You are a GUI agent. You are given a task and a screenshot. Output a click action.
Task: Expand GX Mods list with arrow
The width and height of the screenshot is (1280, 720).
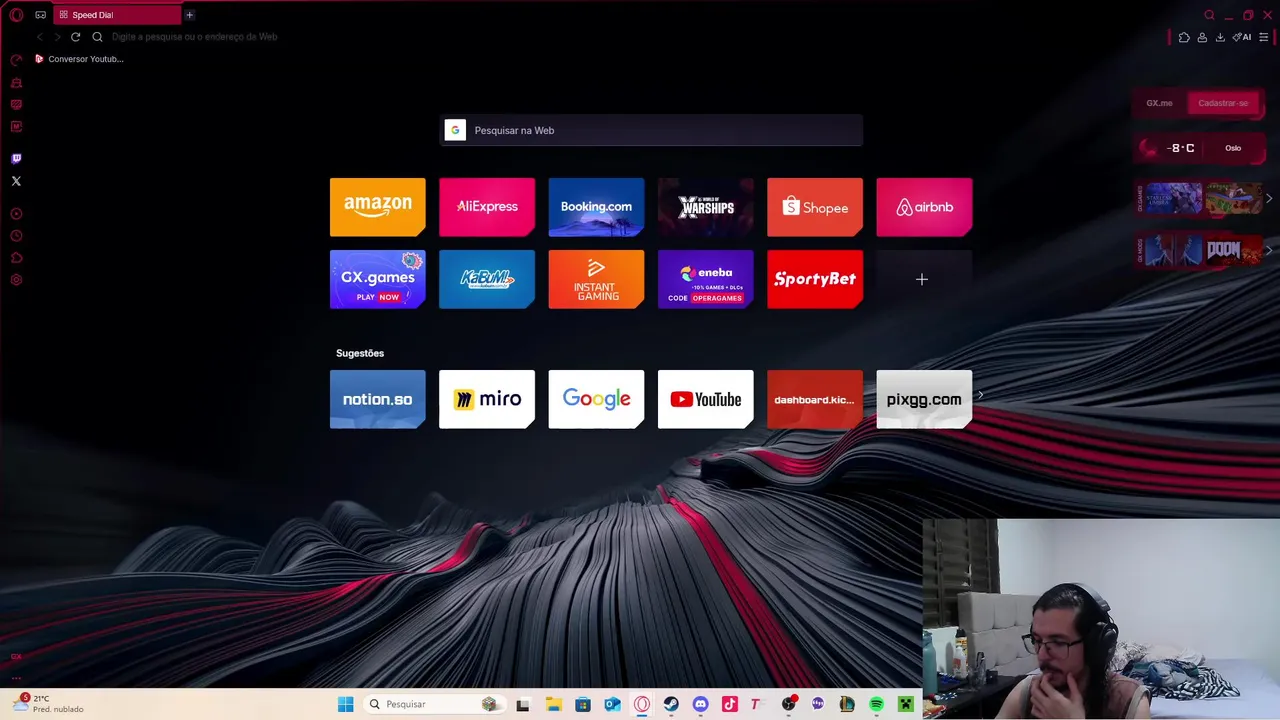[x=1269, y=250]
